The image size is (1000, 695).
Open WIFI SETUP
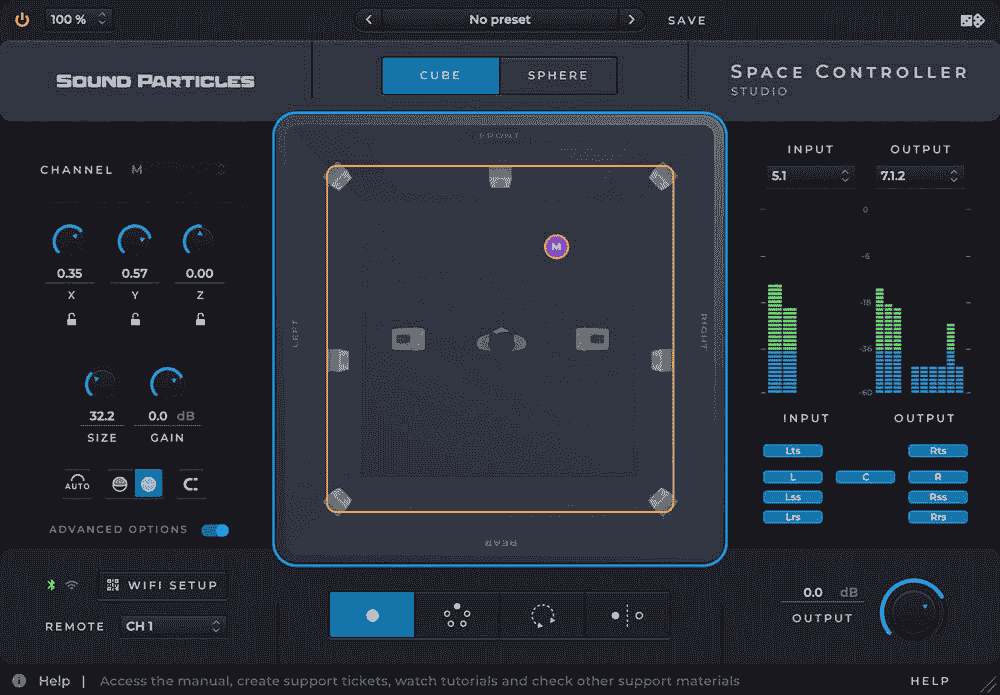coord(162,585)
